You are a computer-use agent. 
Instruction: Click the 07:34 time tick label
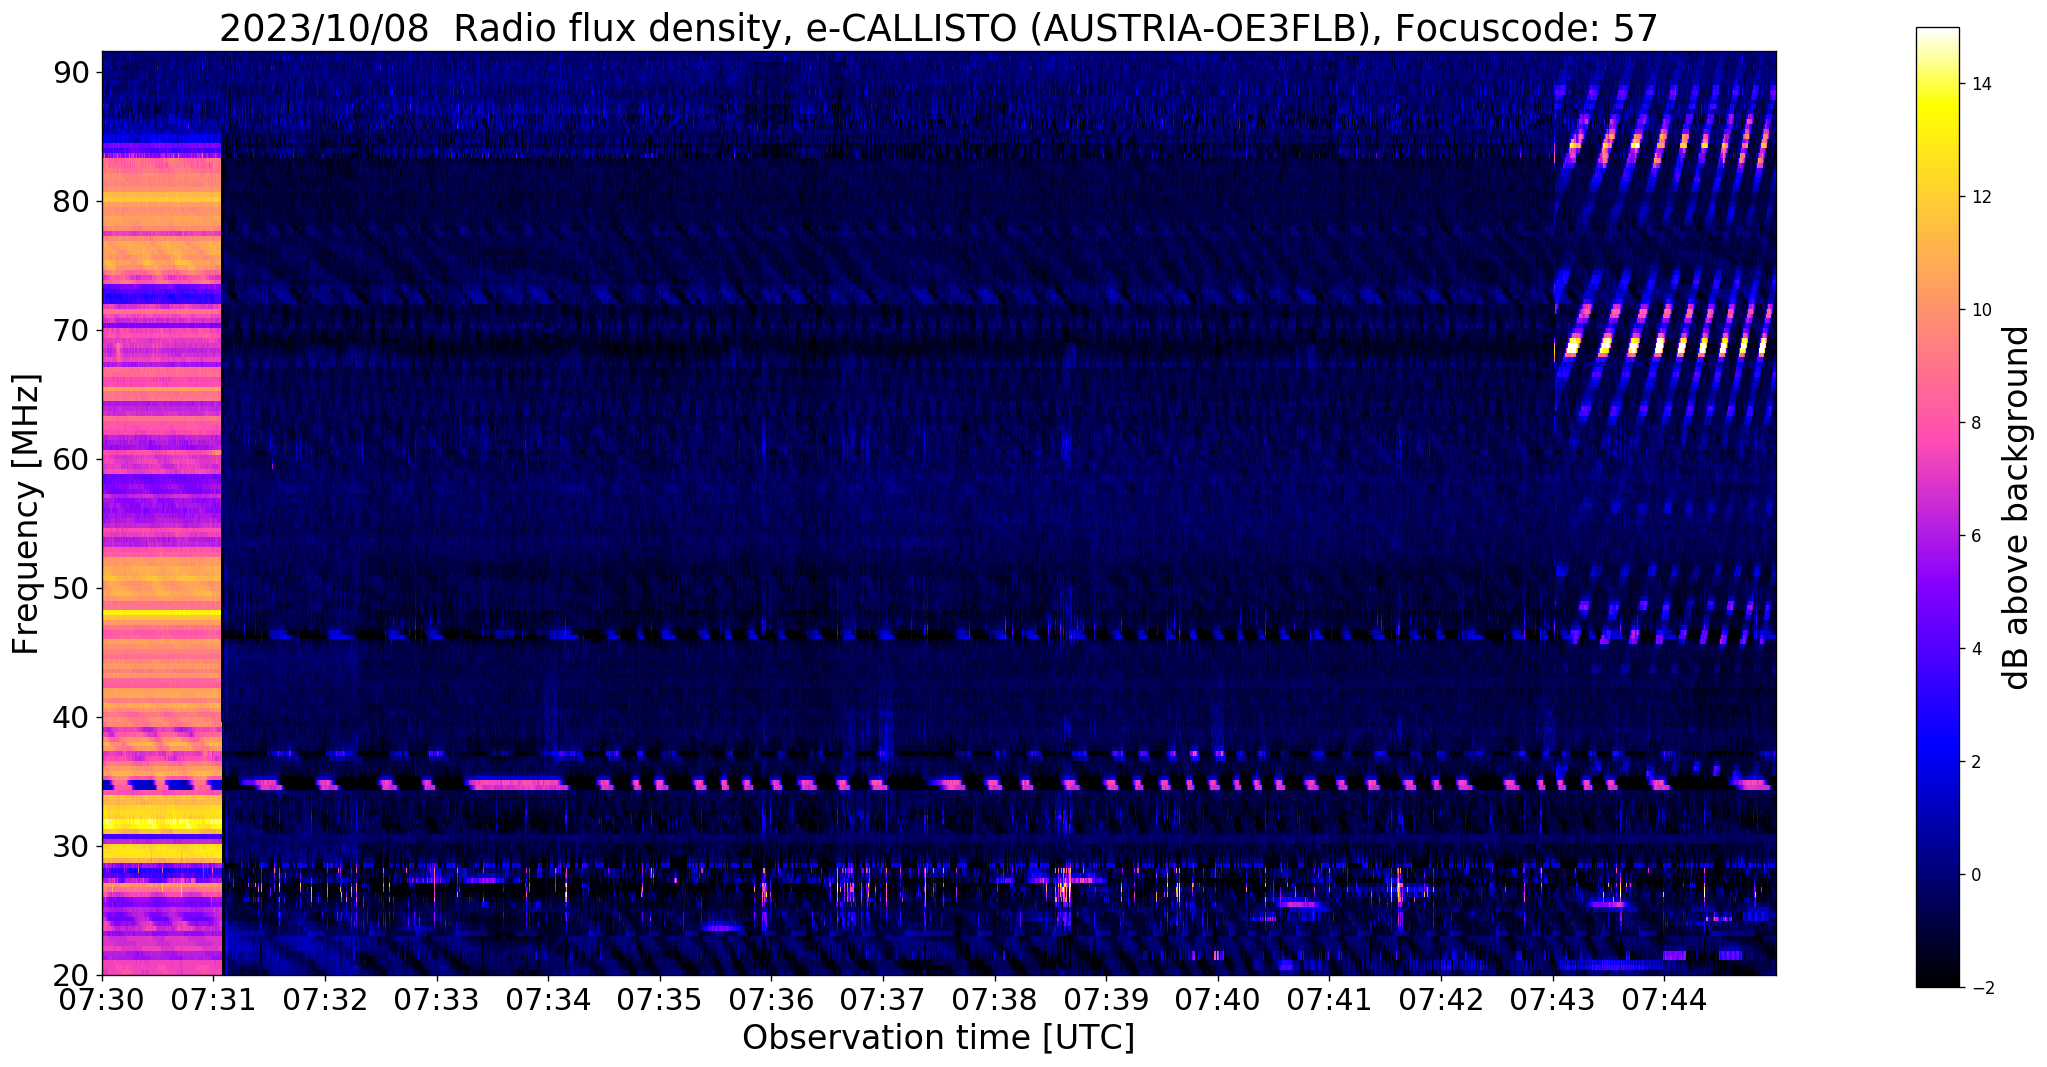(548, 999)
